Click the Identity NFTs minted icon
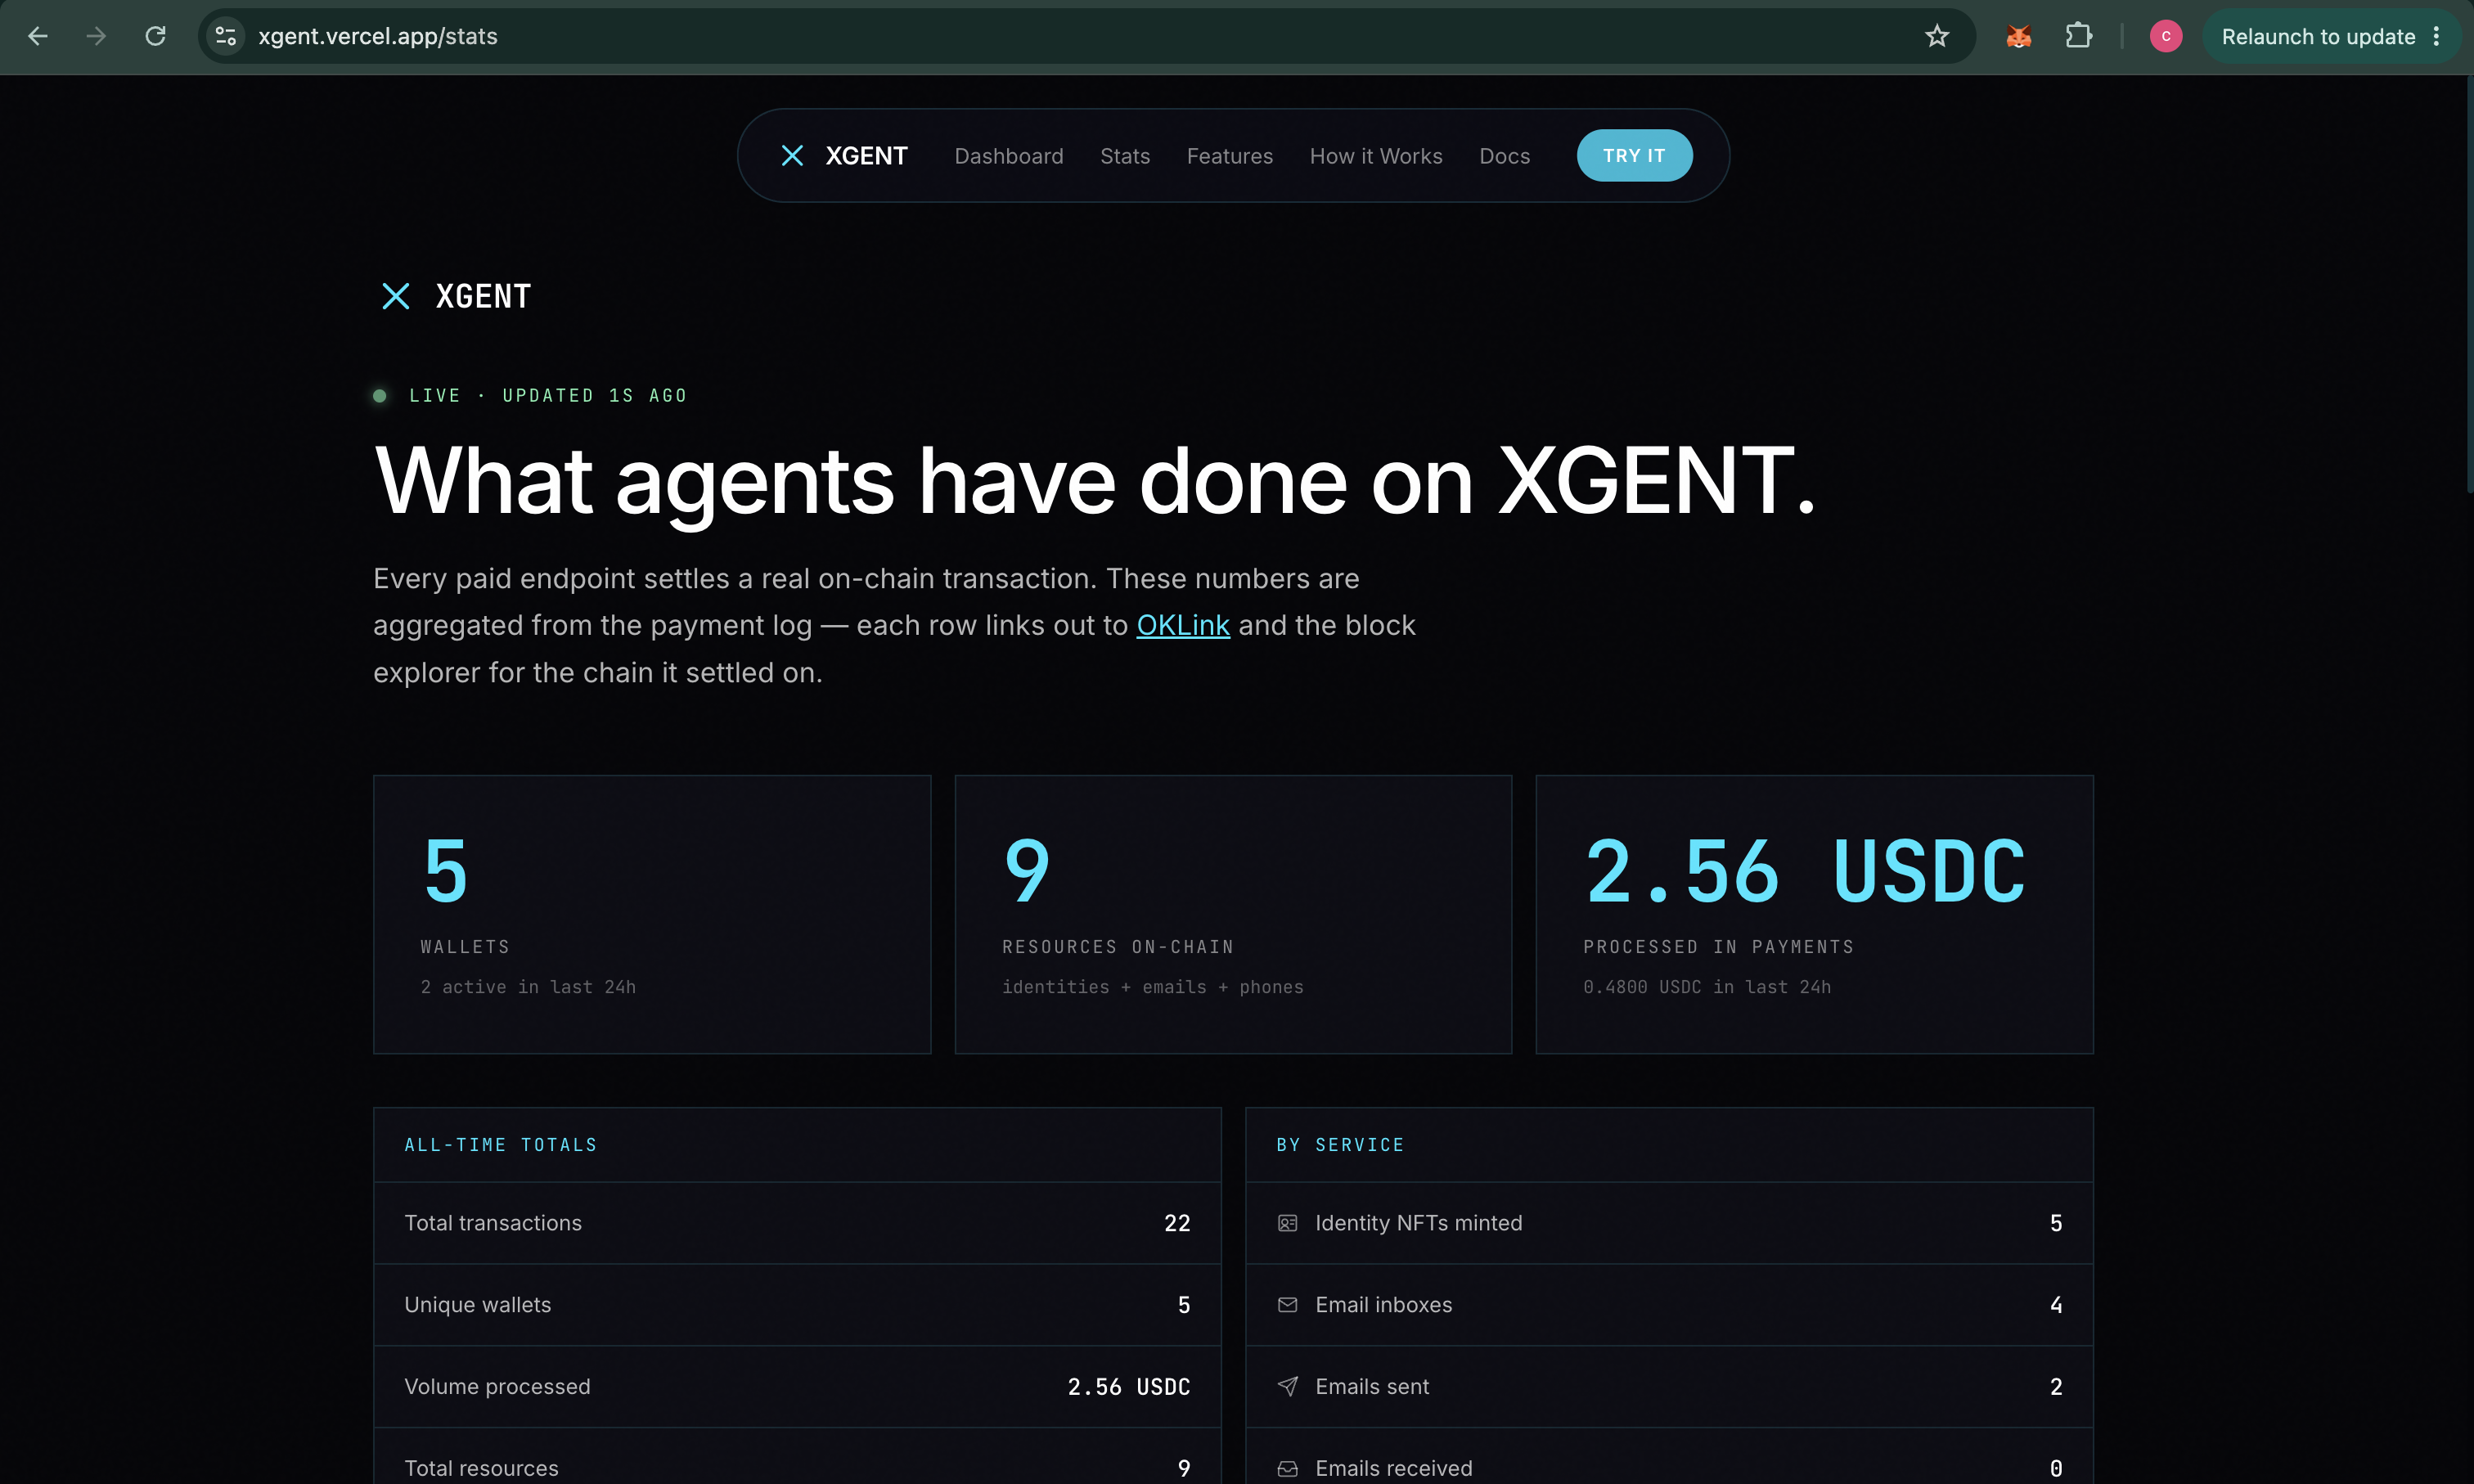The height and width of the screenshot is (1484, 2474). (x=1287, y=1223)
